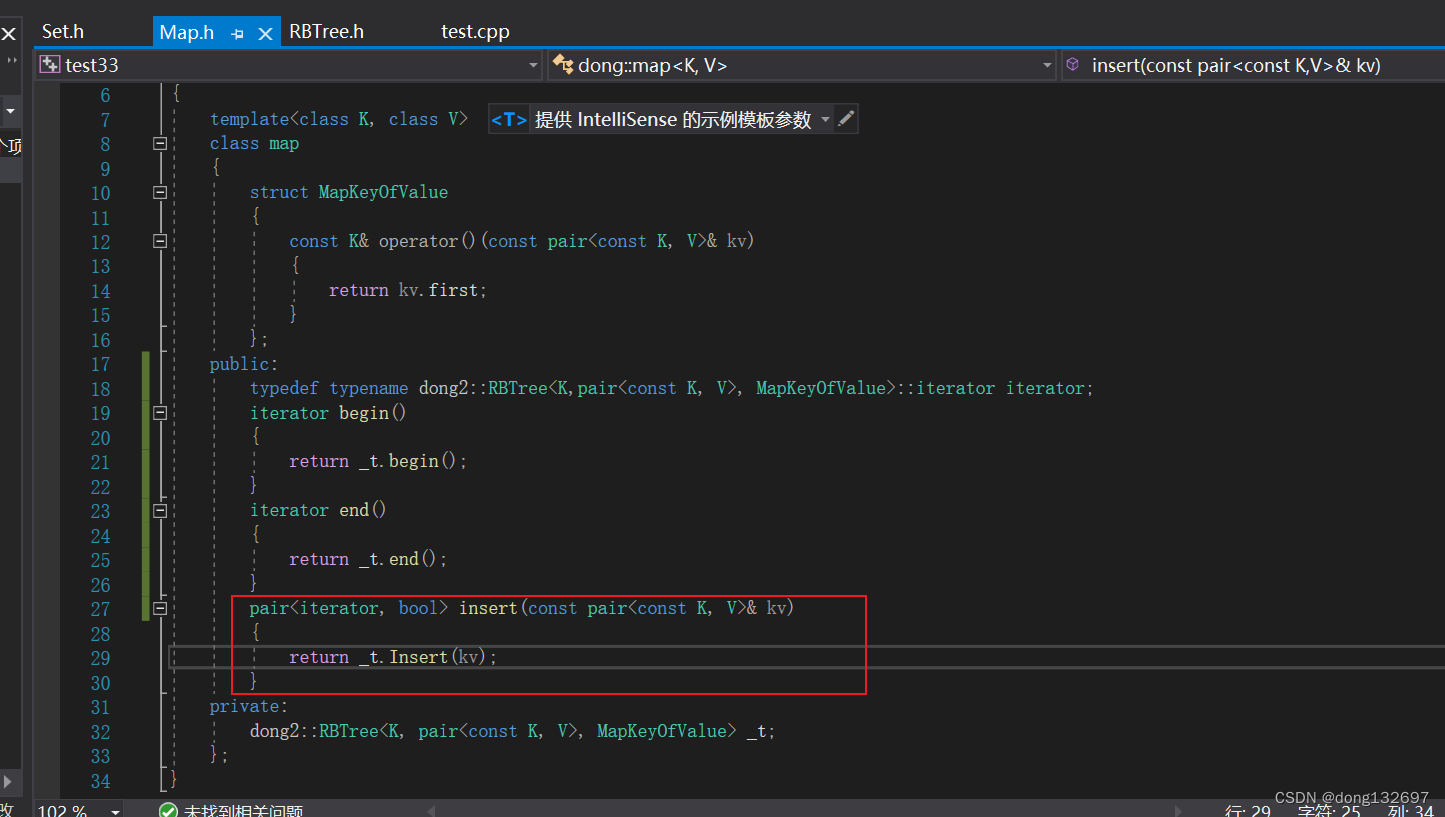This screenshot has width=1445, height=817.
Task: Select the Map.h tab
Action: (187, 32)
